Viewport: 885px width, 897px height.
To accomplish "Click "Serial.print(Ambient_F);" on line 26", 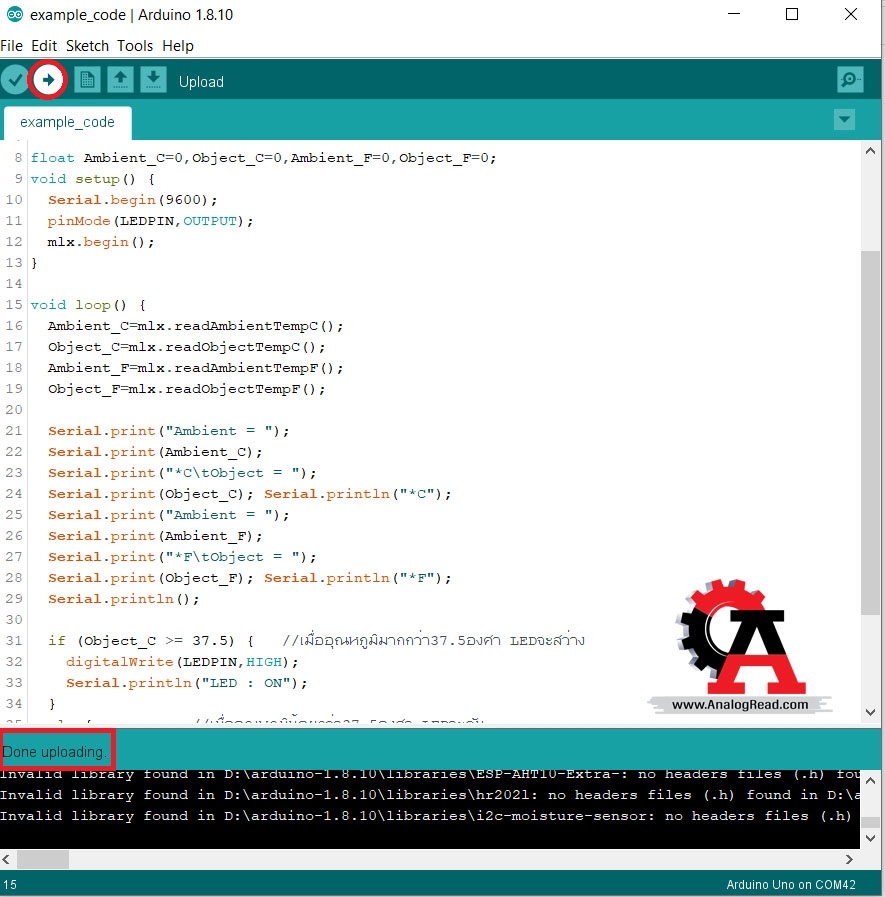I will click(156, 536).
